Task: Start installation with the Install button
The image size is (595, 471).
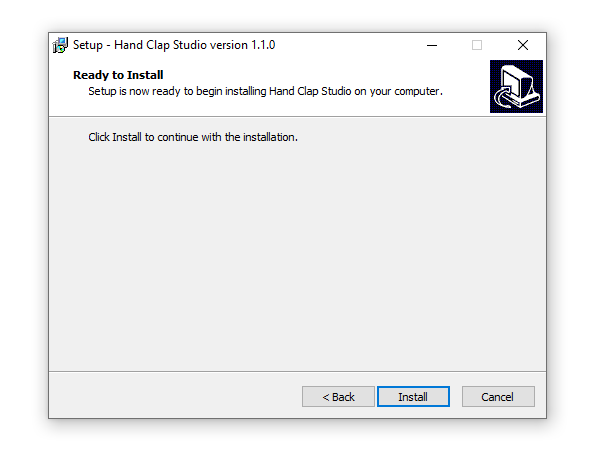Action: [x=413, y=397]
